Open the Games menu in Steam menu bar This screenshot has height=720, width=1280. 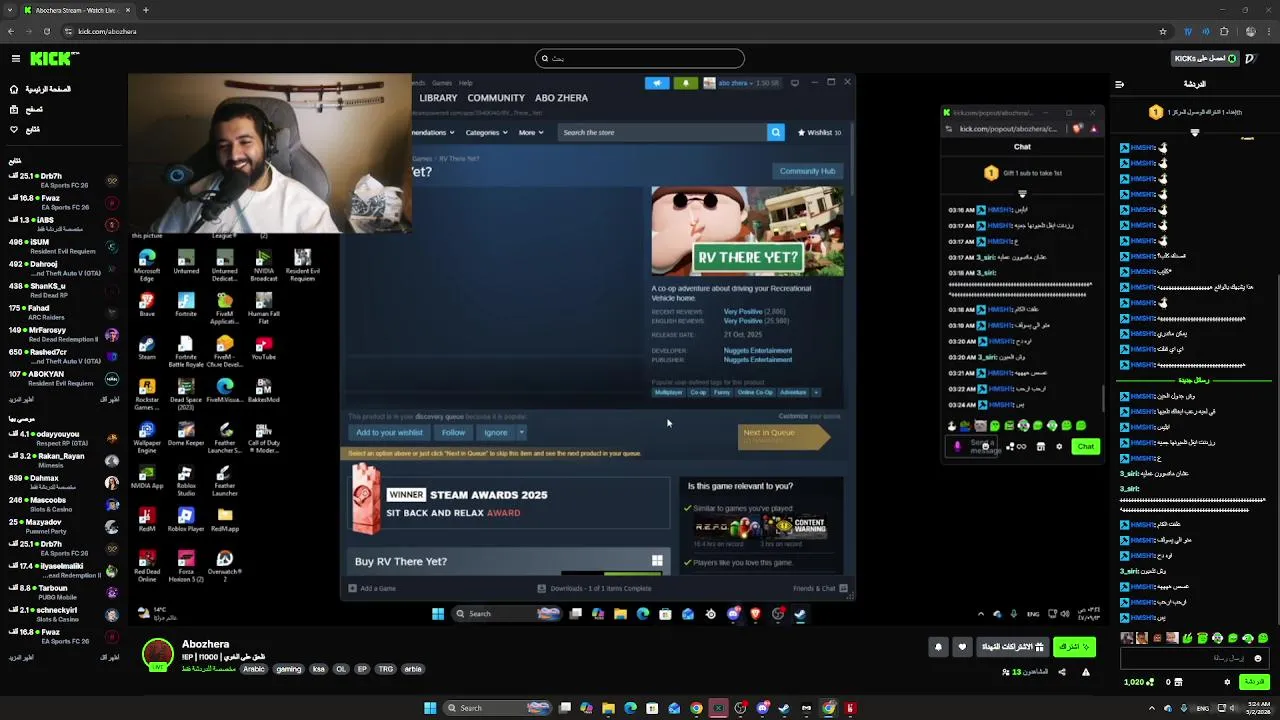click(442, 83)
